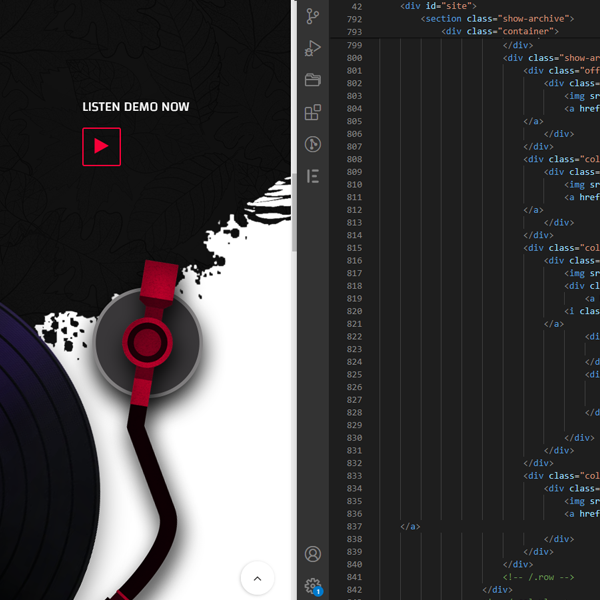Screen dimensions: 600x600
Task: Open the Run and Debug view
Action: [x=313, y=48]
